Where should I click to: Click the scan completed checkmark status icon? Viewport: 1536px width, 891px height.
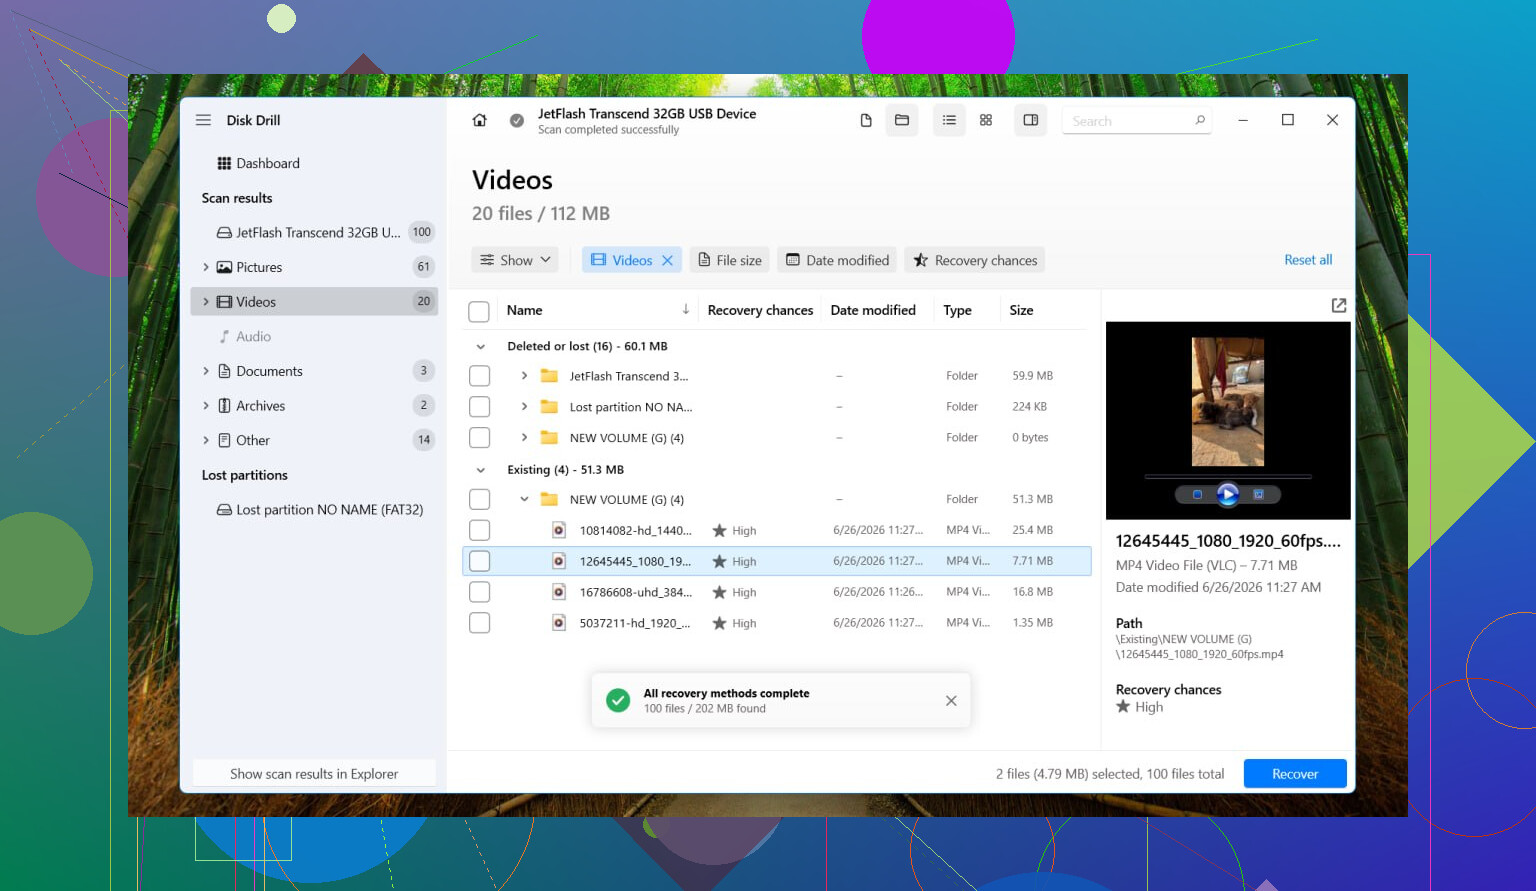coord(517,120)
